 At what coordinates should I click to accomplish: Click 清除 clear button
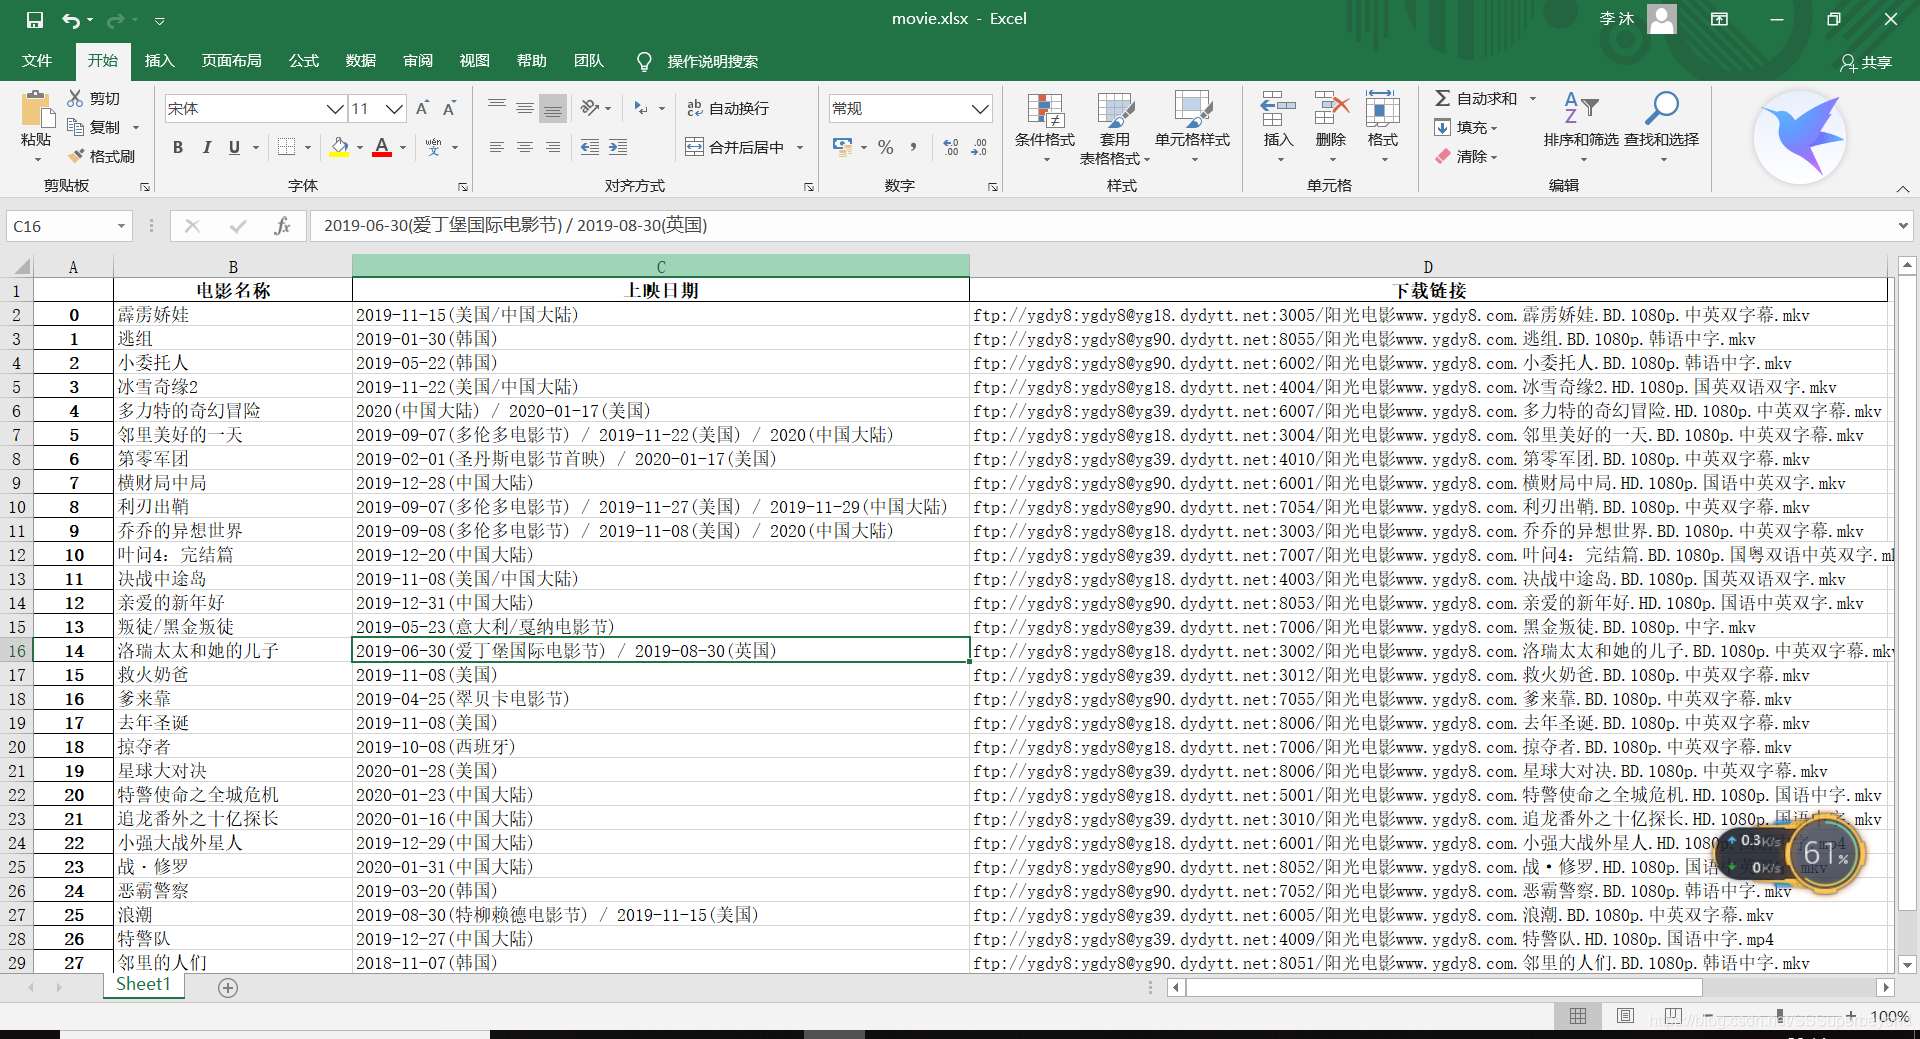pos(1466,156)
